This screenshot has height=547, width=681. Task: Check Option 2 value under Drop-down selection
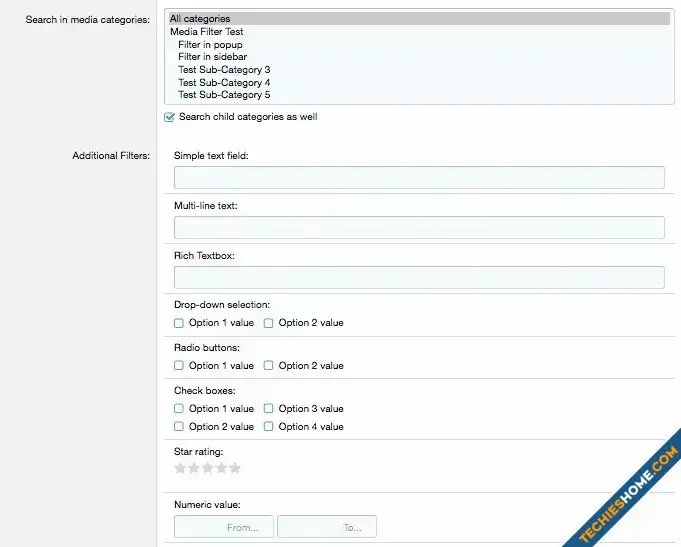click(268, 323)
